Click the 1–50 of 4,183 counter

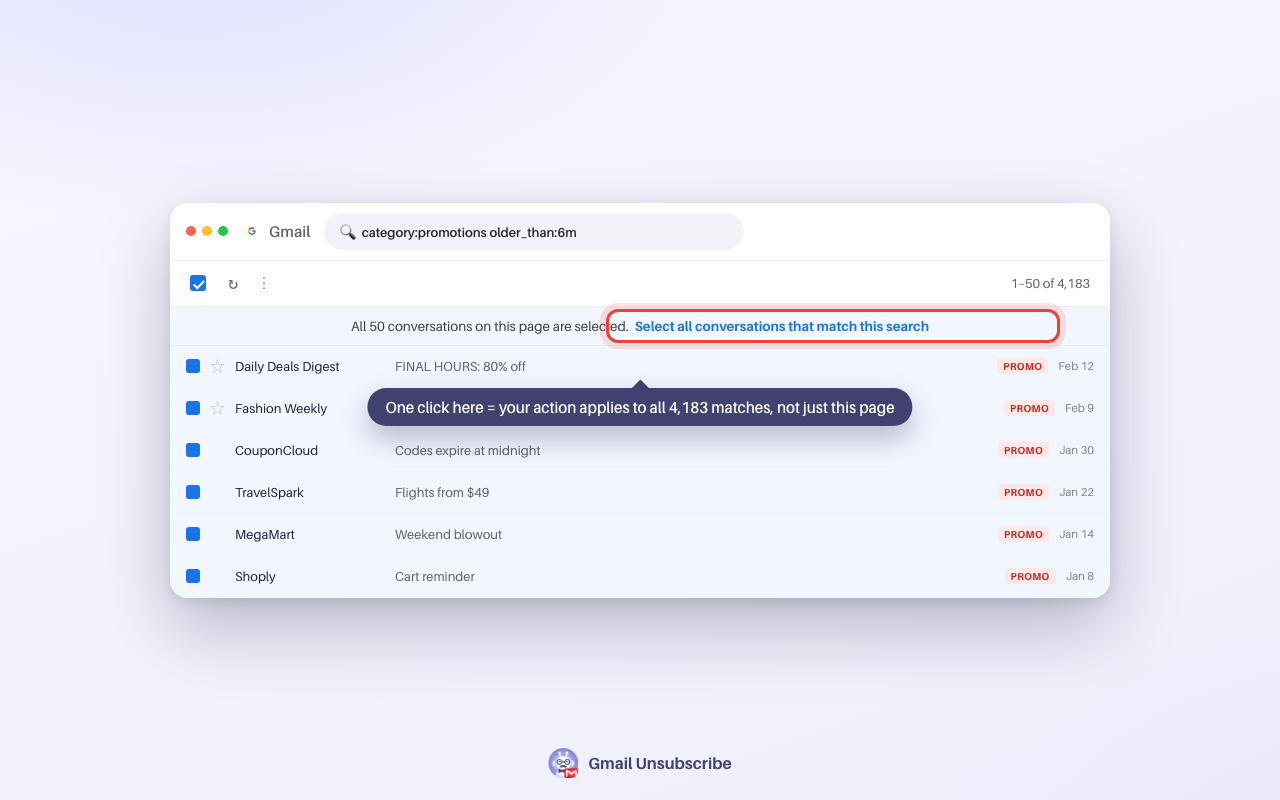point(1050,284)
